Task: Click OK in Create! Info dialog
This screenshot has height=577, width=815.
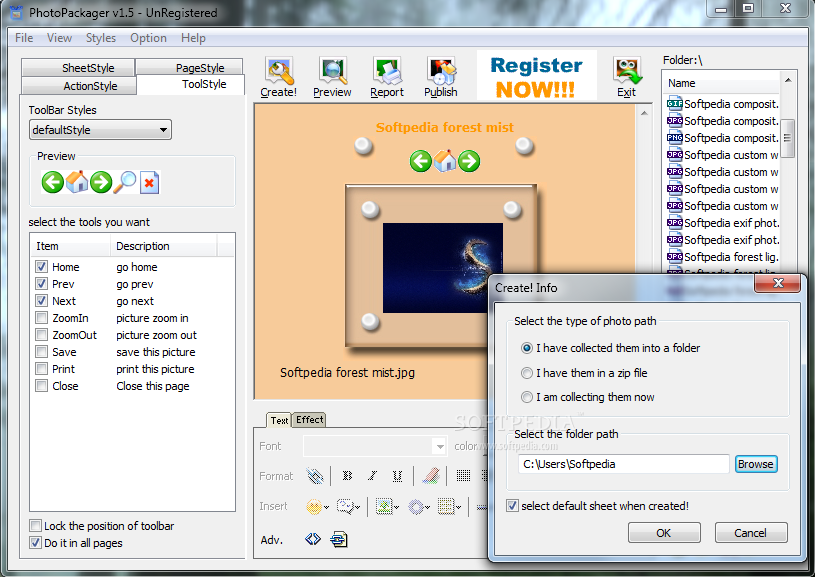Action: click(x=664, y=533)
